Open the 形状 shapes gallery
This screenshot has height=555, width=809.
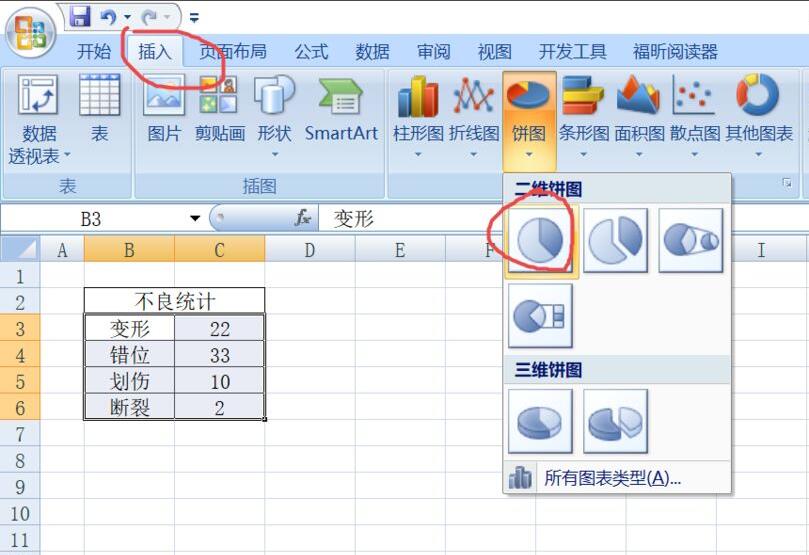274,116
